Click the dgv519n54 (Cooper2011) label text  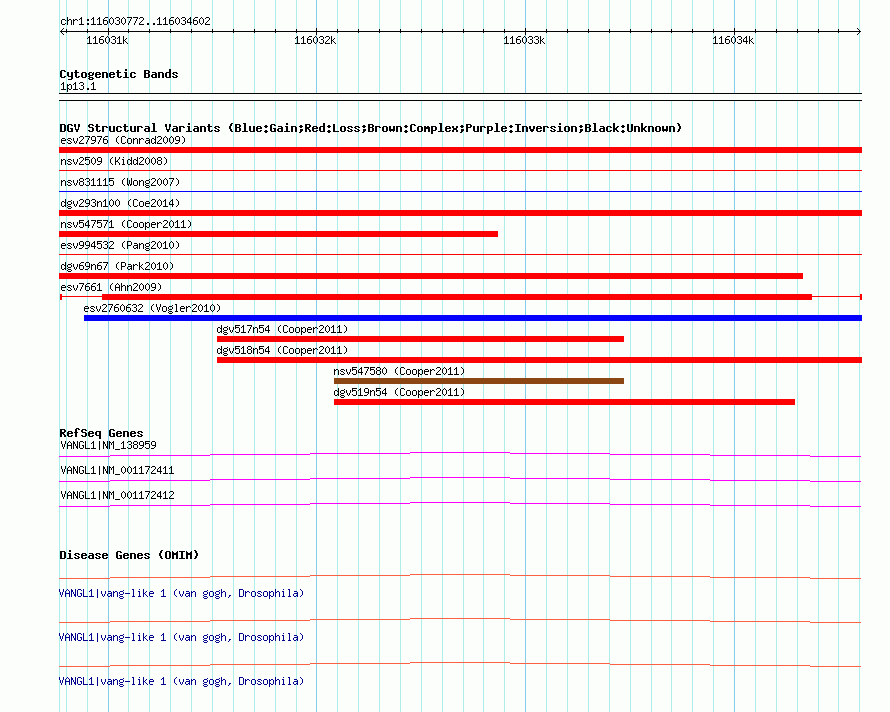pyautogui.click(x=399, y=392)
